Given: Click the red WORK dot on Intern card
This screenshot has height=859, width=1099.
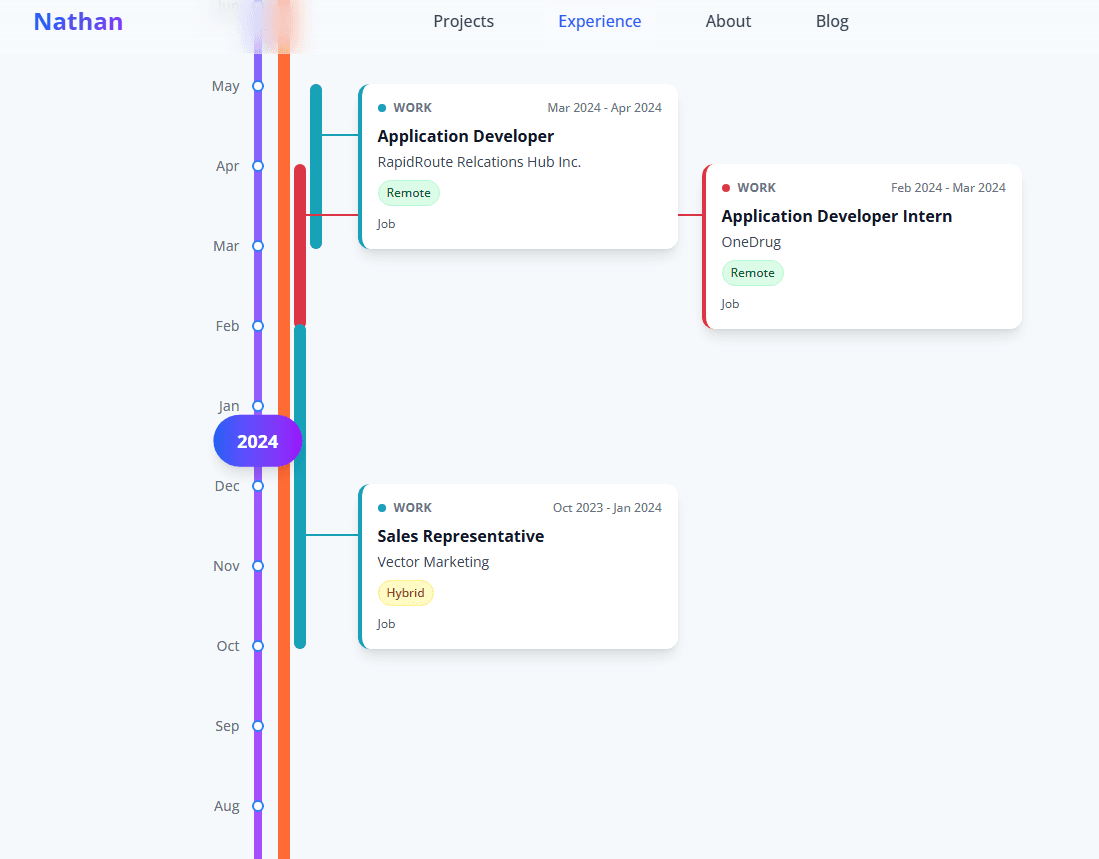Looking at the screenshot, I should 726,188.
